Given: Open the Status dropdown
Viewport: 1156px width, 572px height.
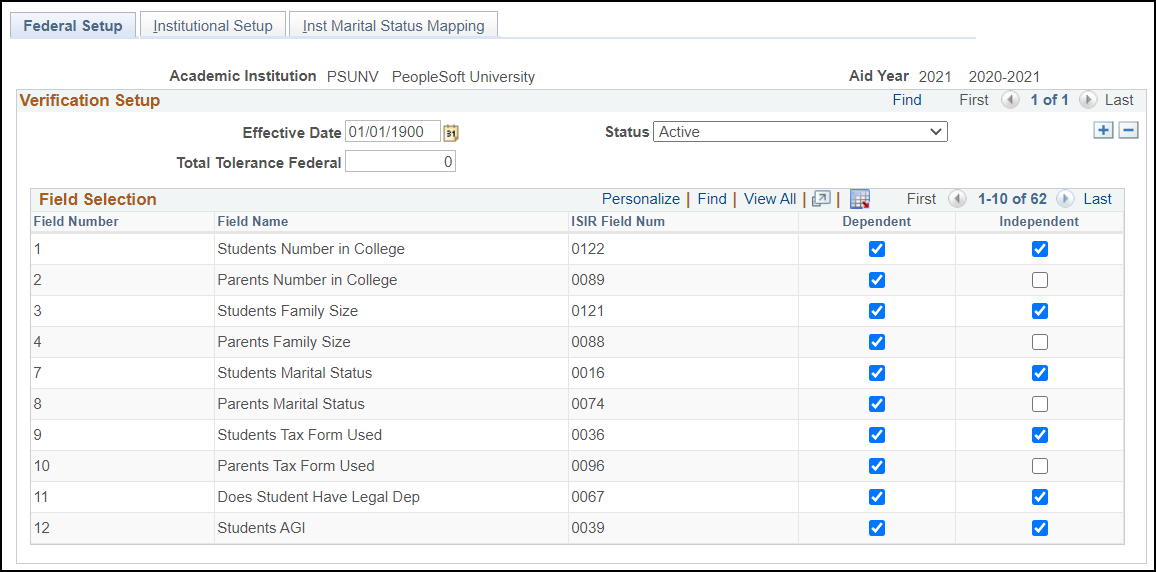Looking at the screenshot, I should [800, 132].
